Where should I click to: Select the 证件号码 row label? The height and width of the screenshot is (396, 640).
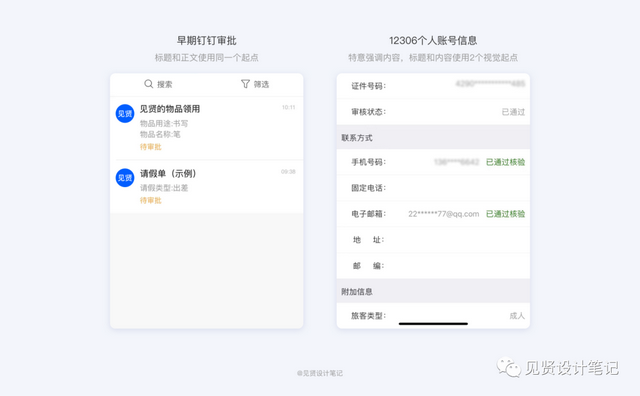coord(369,86)
